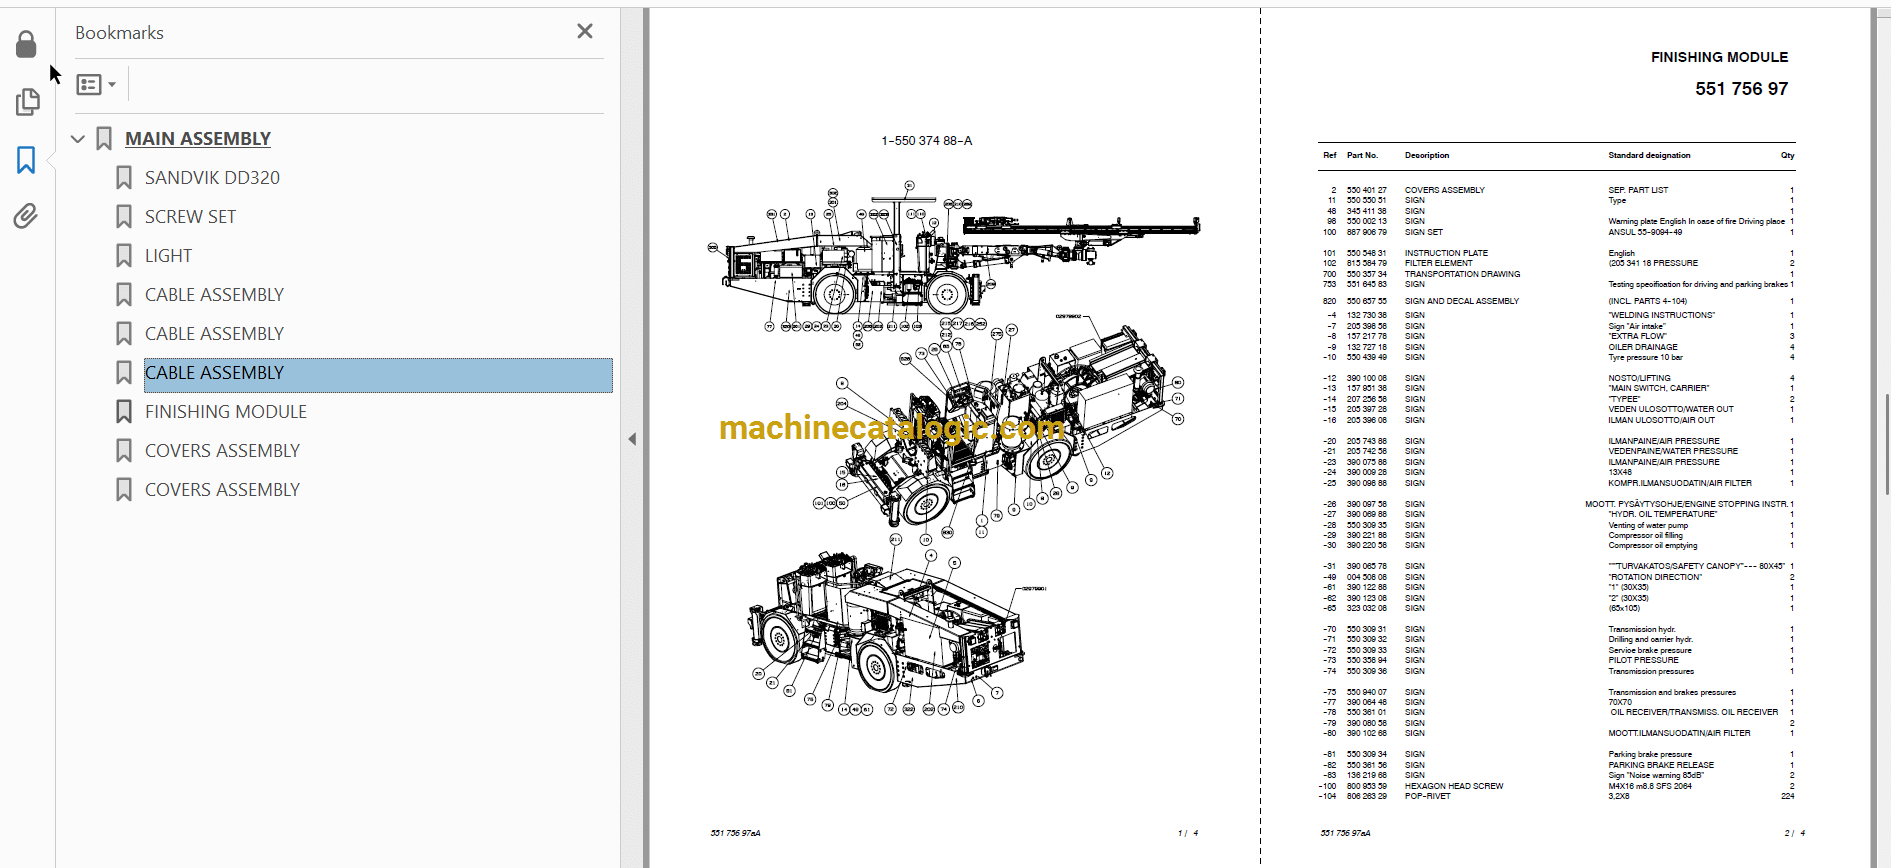Screen dimensions: 1891x868
Task: Click the FINISHING MODULE page heading
Action: [1719, 57]
